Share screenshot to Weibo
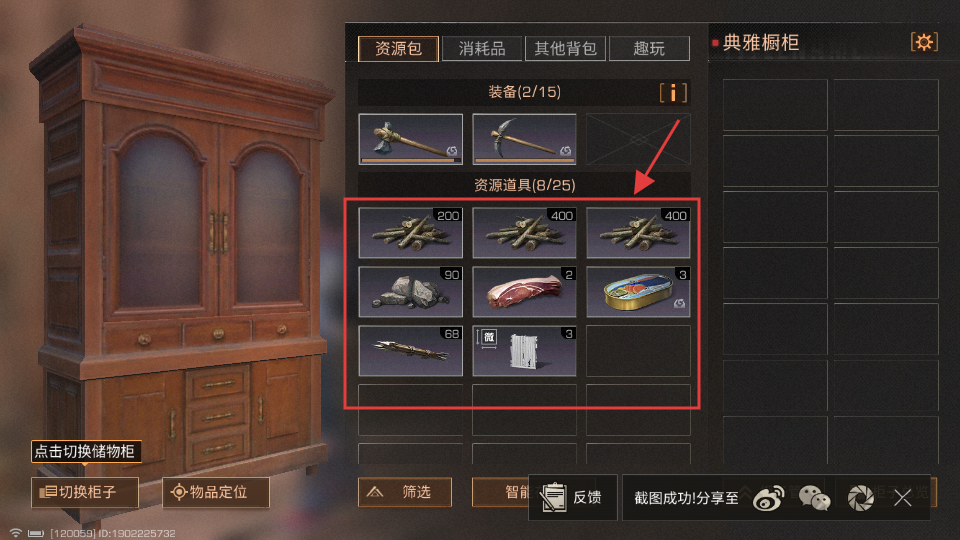 tap(768, 498)
